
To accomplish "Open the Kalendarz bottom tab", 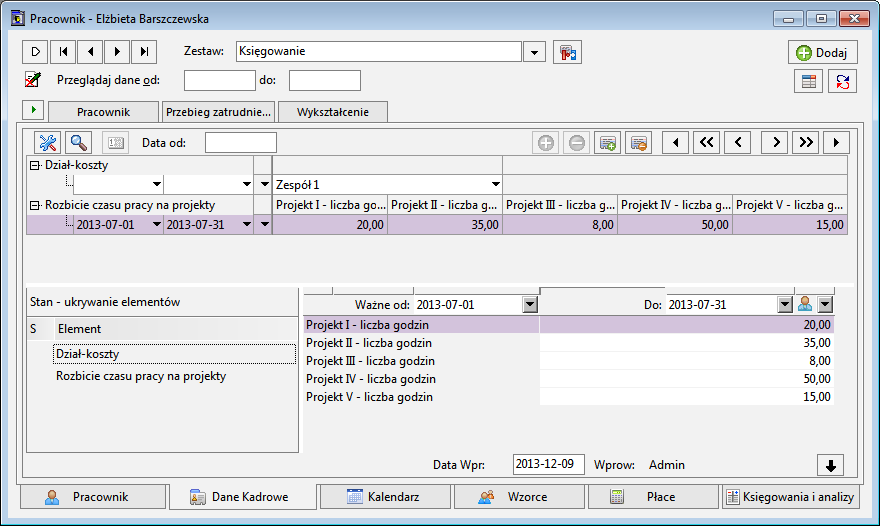I will (x=384, y=496).
